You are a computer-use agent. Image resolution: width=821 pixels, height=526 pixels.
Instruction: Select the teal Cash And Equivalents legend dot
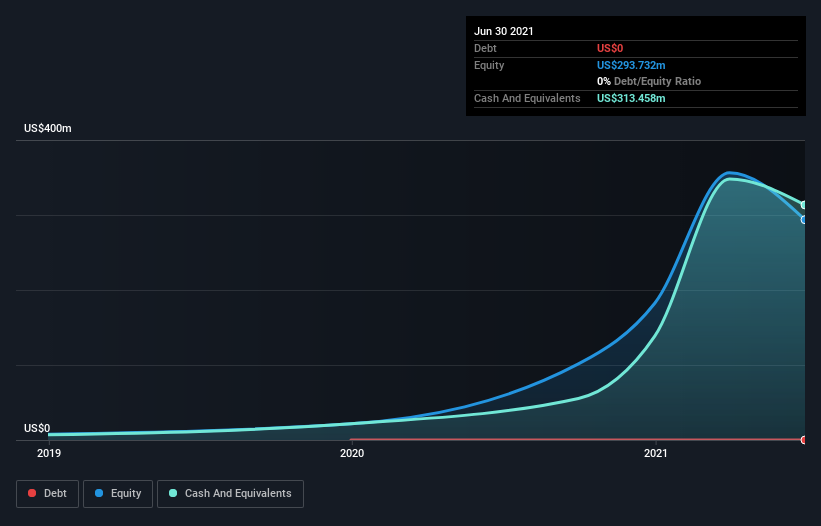[173, 493]
